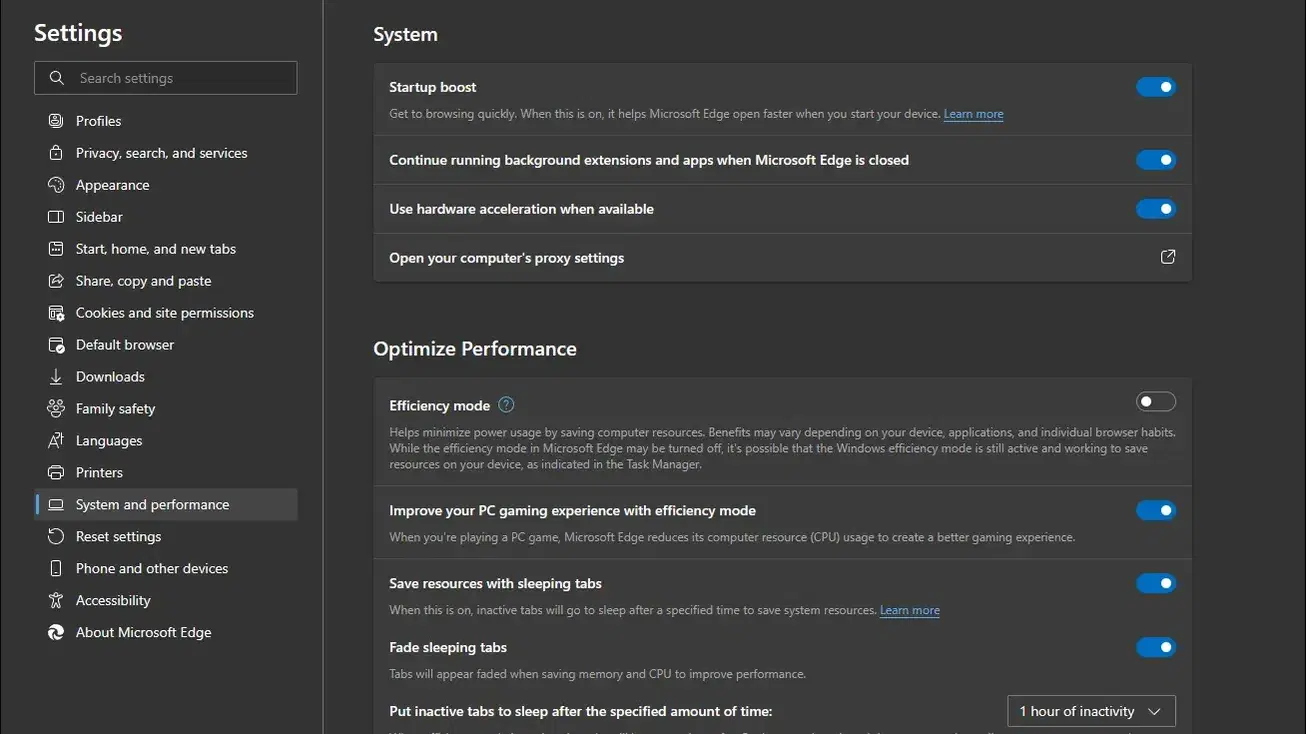
Task: Click the Optimize Performance heading
Action: [475, 349]
